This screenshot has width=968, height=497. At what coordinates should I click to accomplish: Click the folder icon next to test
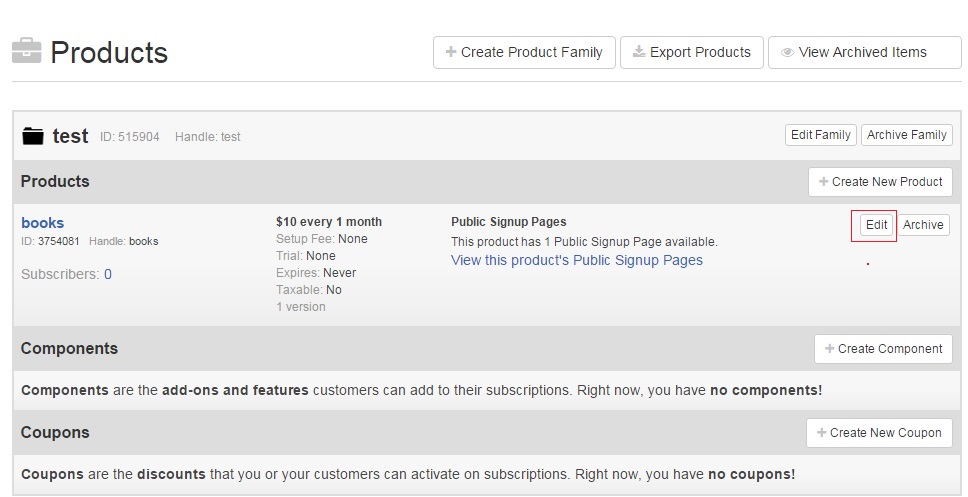[x=33, y=135]
